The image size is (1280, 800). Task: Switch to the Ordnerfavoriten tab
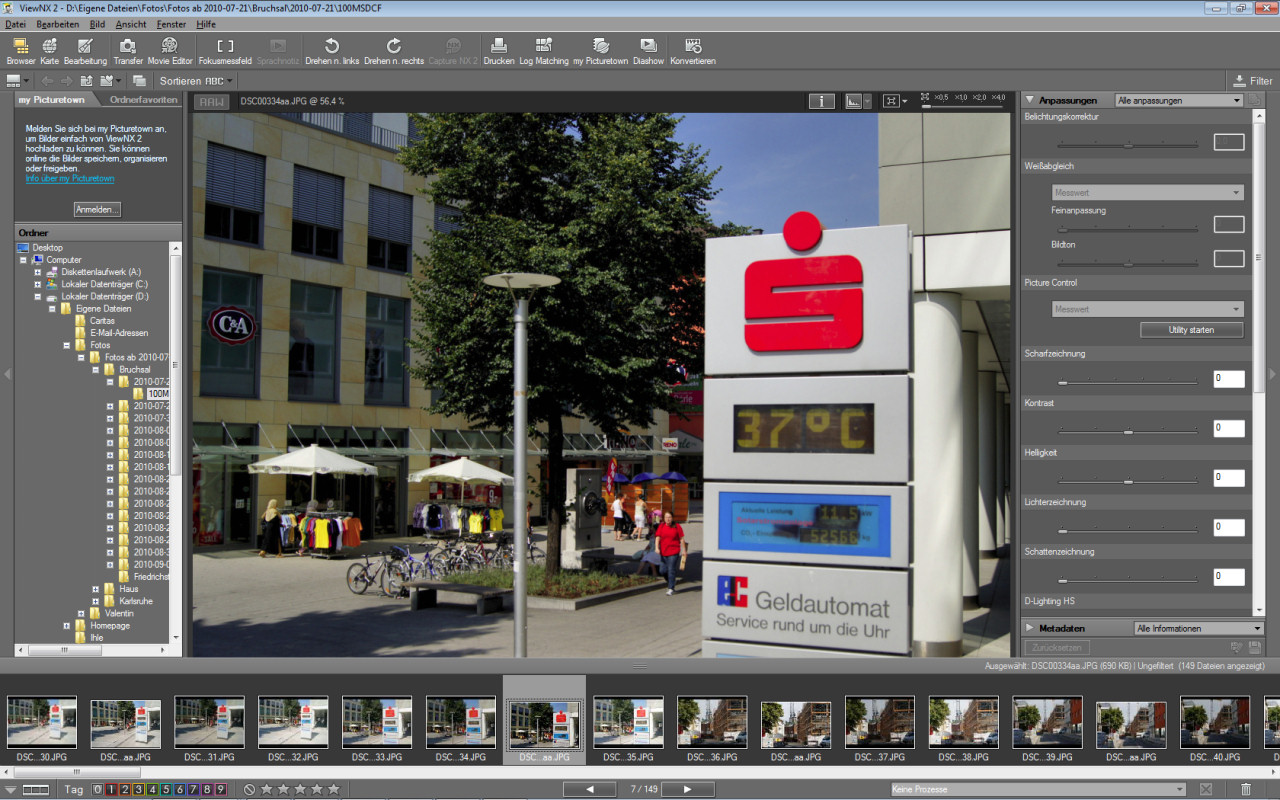click(x=144, y=99)
